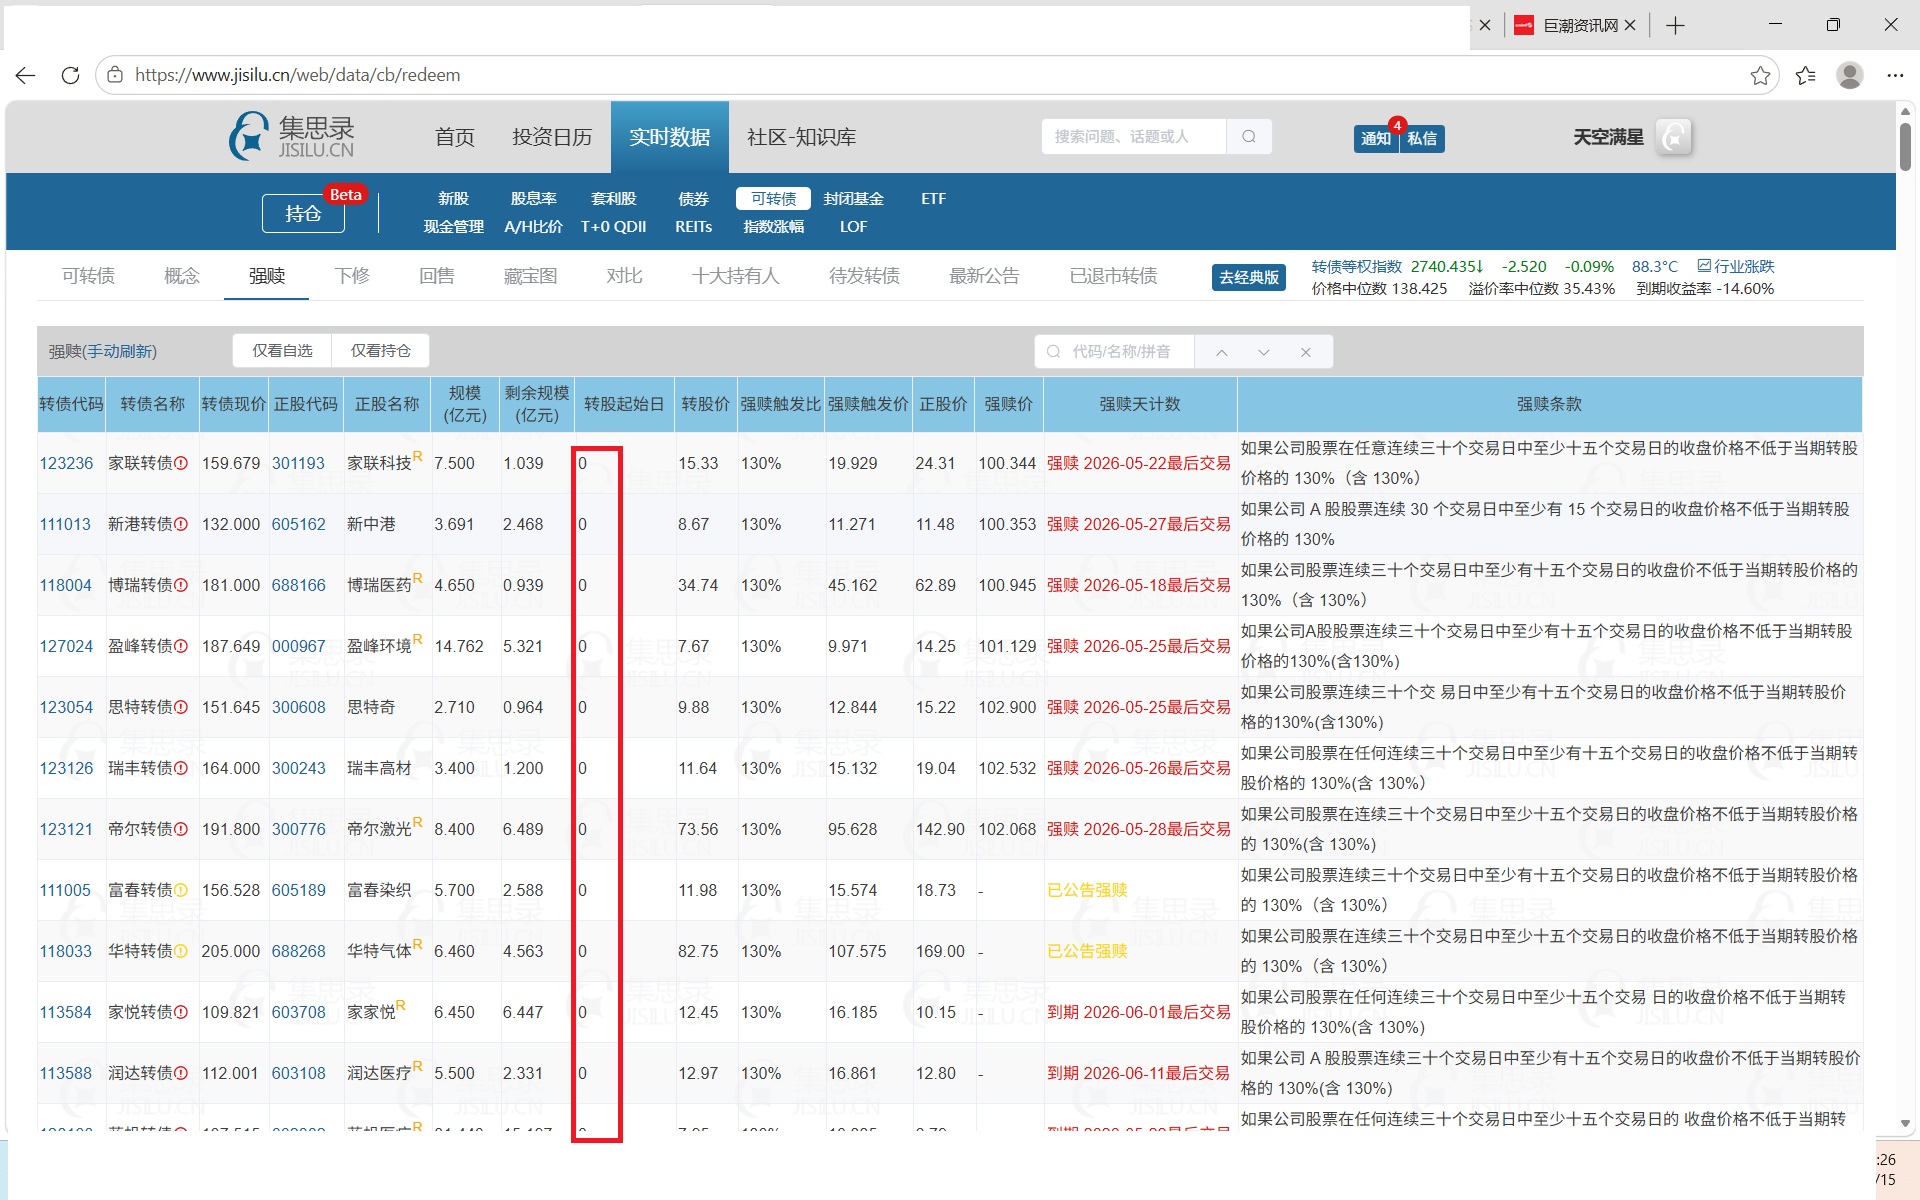This screenshot has height=1200, width=1920.
Task: Open stock code 300776 link
Action: click(x=299, y=830)
